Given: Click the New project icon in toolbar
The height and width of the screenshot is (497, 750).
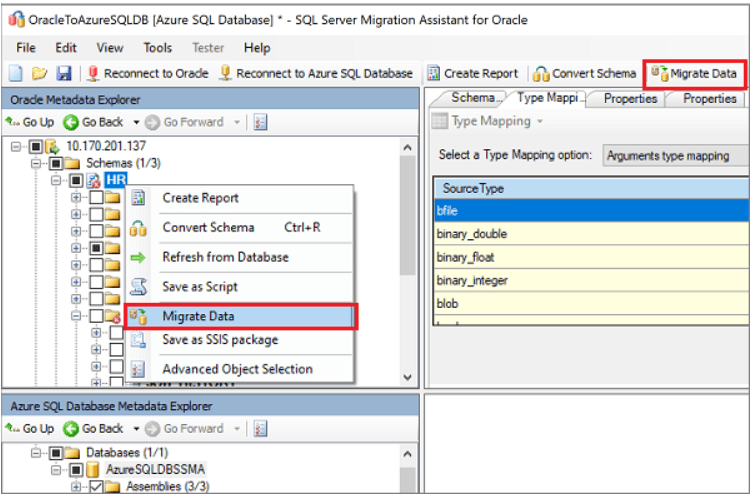Looking at the screenshot, I should (15, 73).
